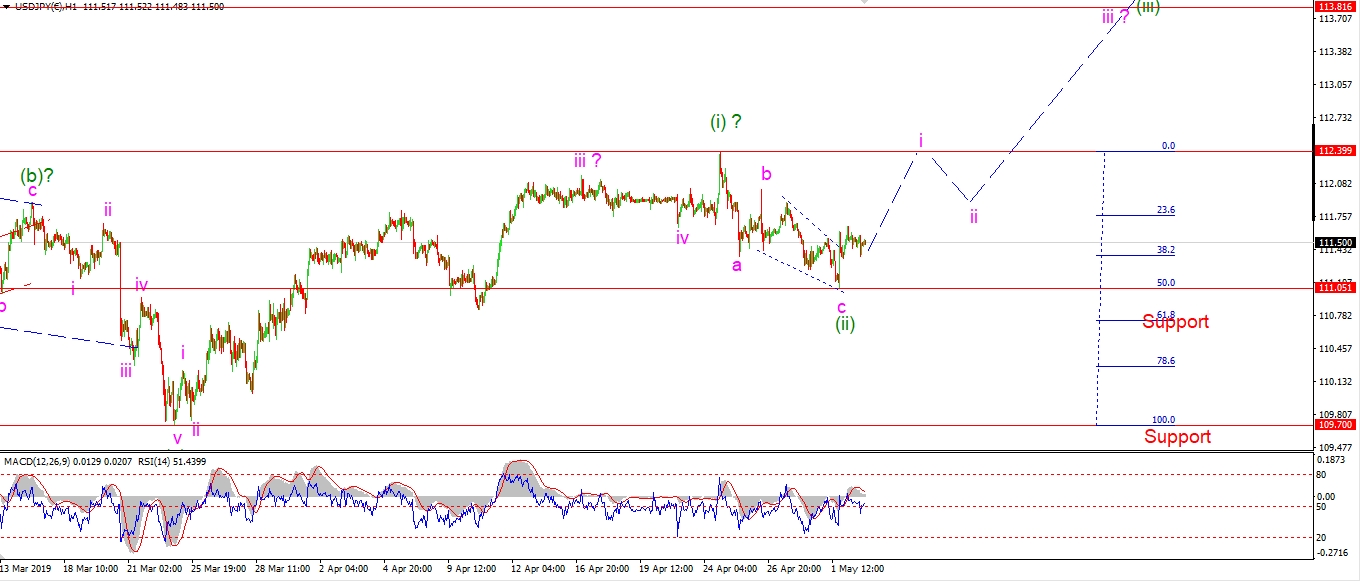Click the 13 Mar 2019 date label
This screenshot has height=581, width=1361.
pyautogui.click(x=27, y=568)
